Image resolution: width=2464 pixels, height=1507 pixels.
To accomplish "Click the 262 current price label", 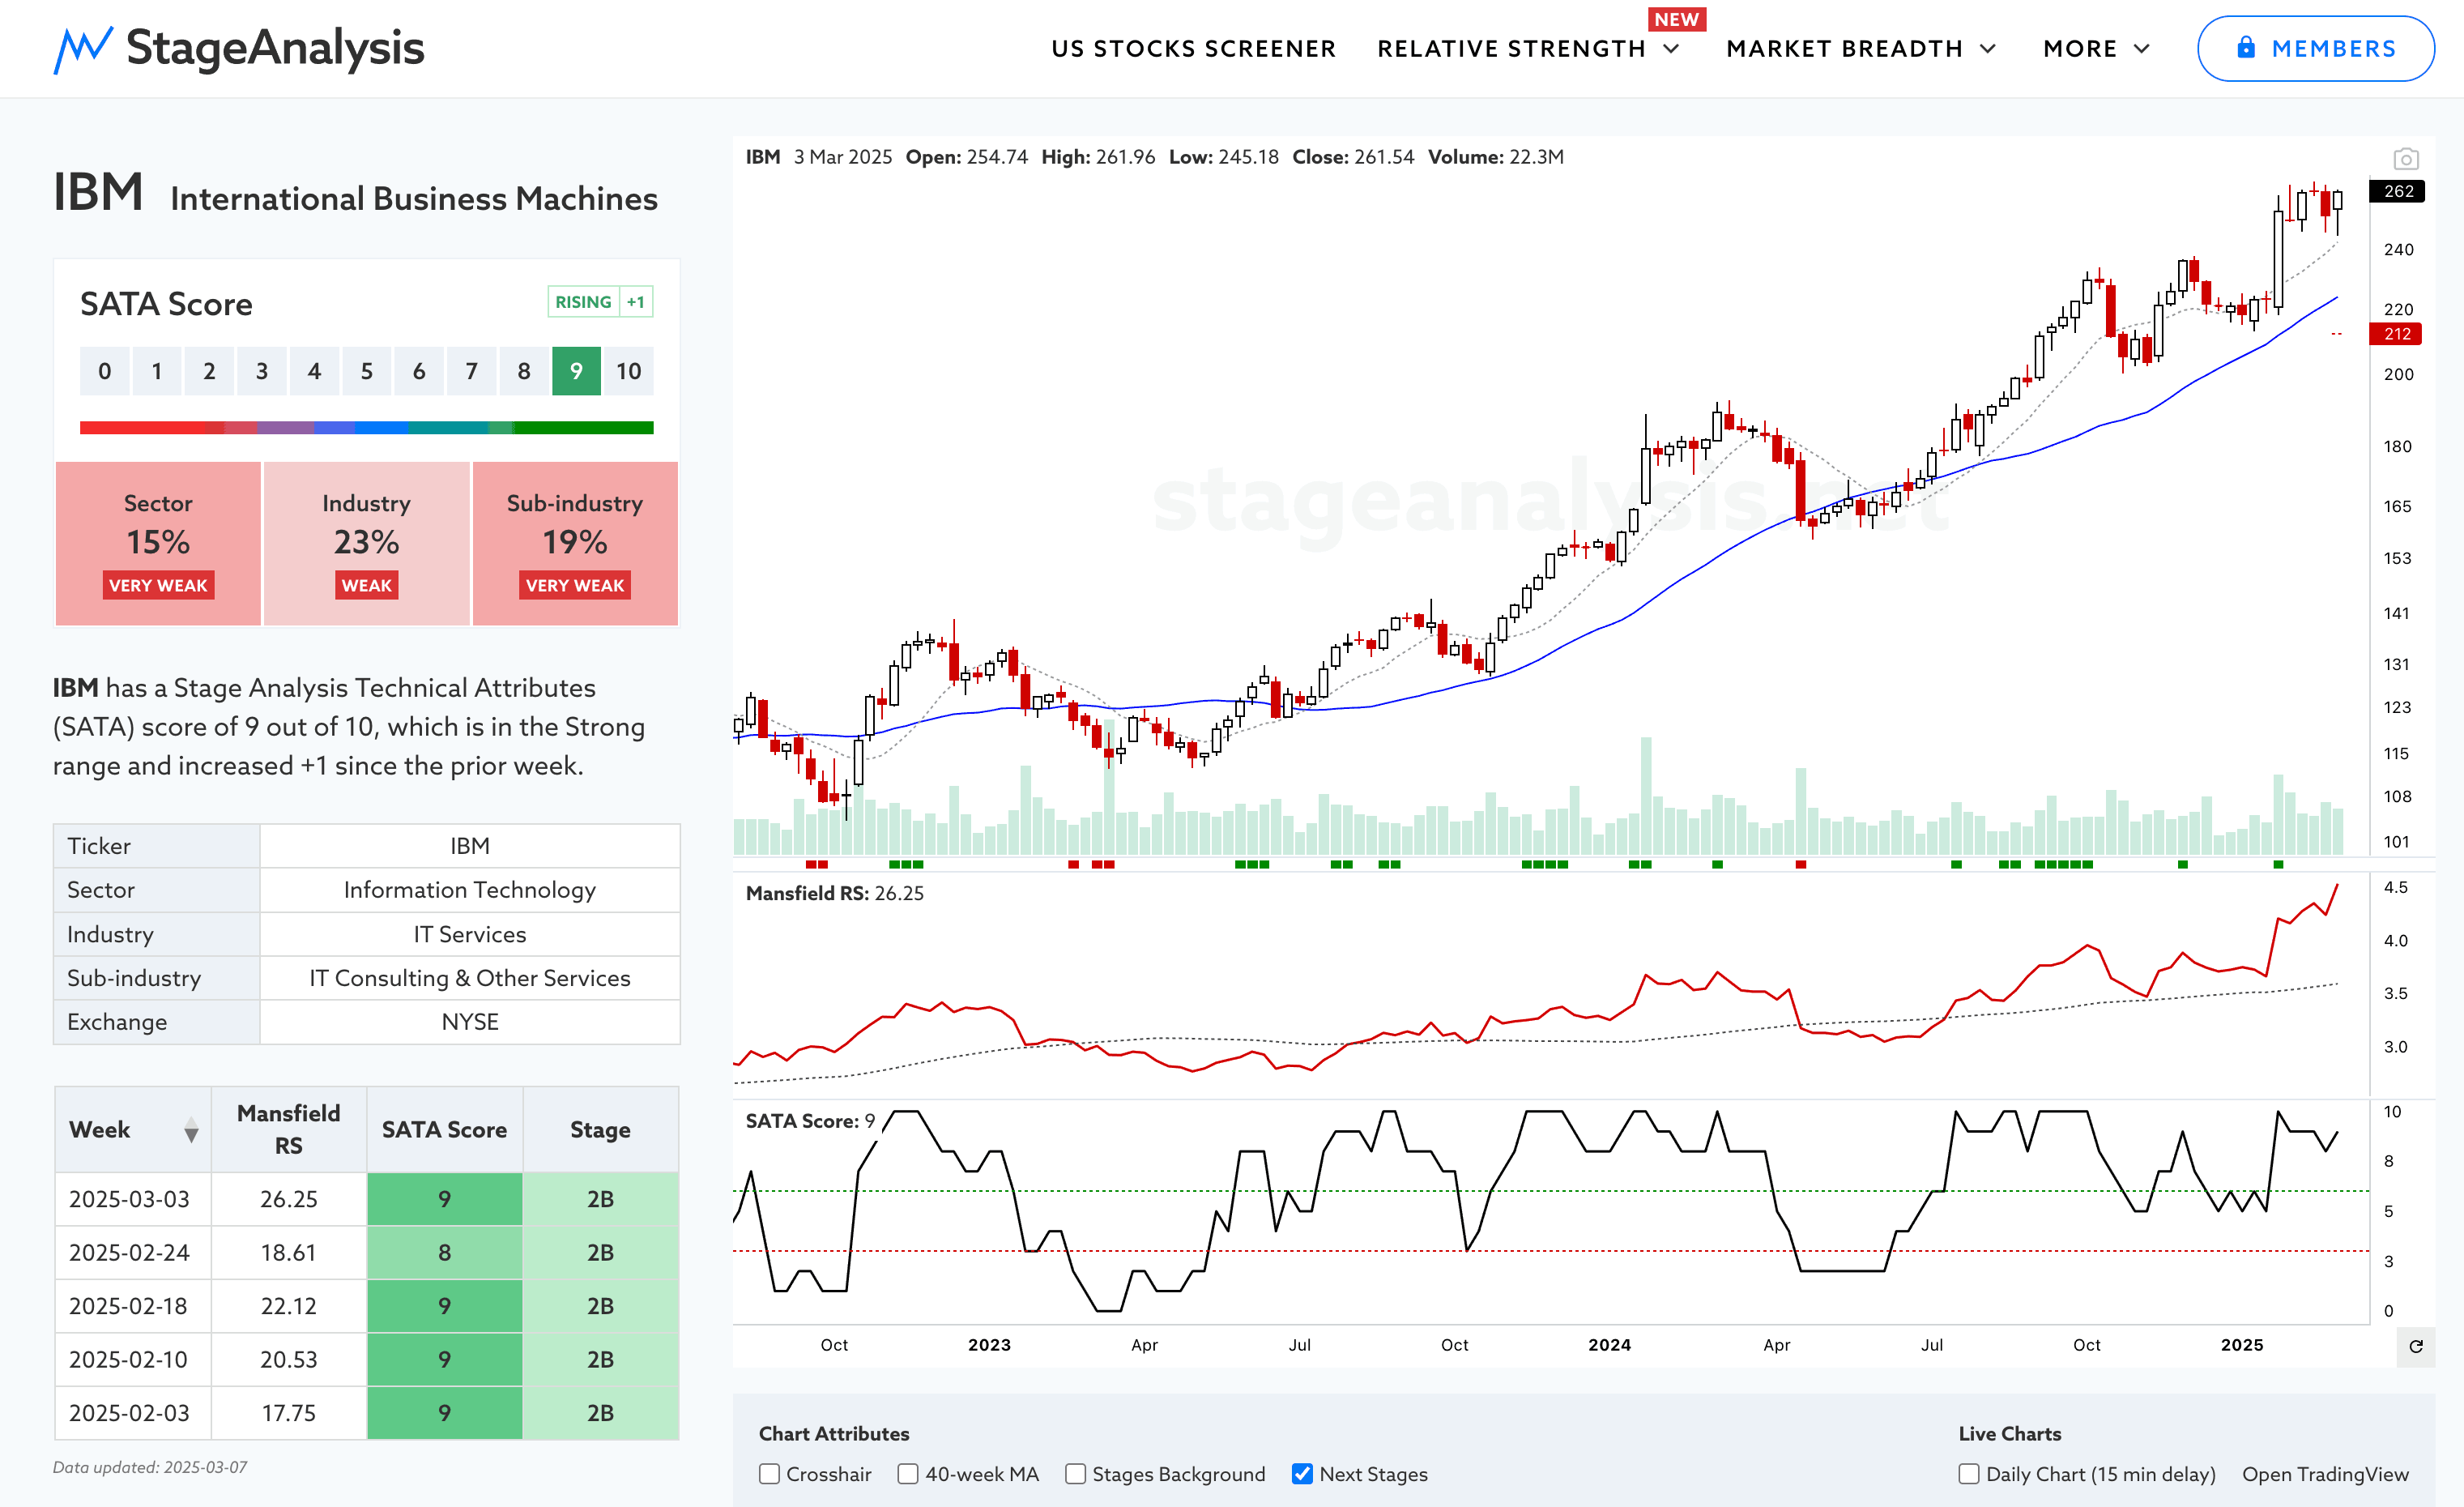I will tap(2397, 191).
